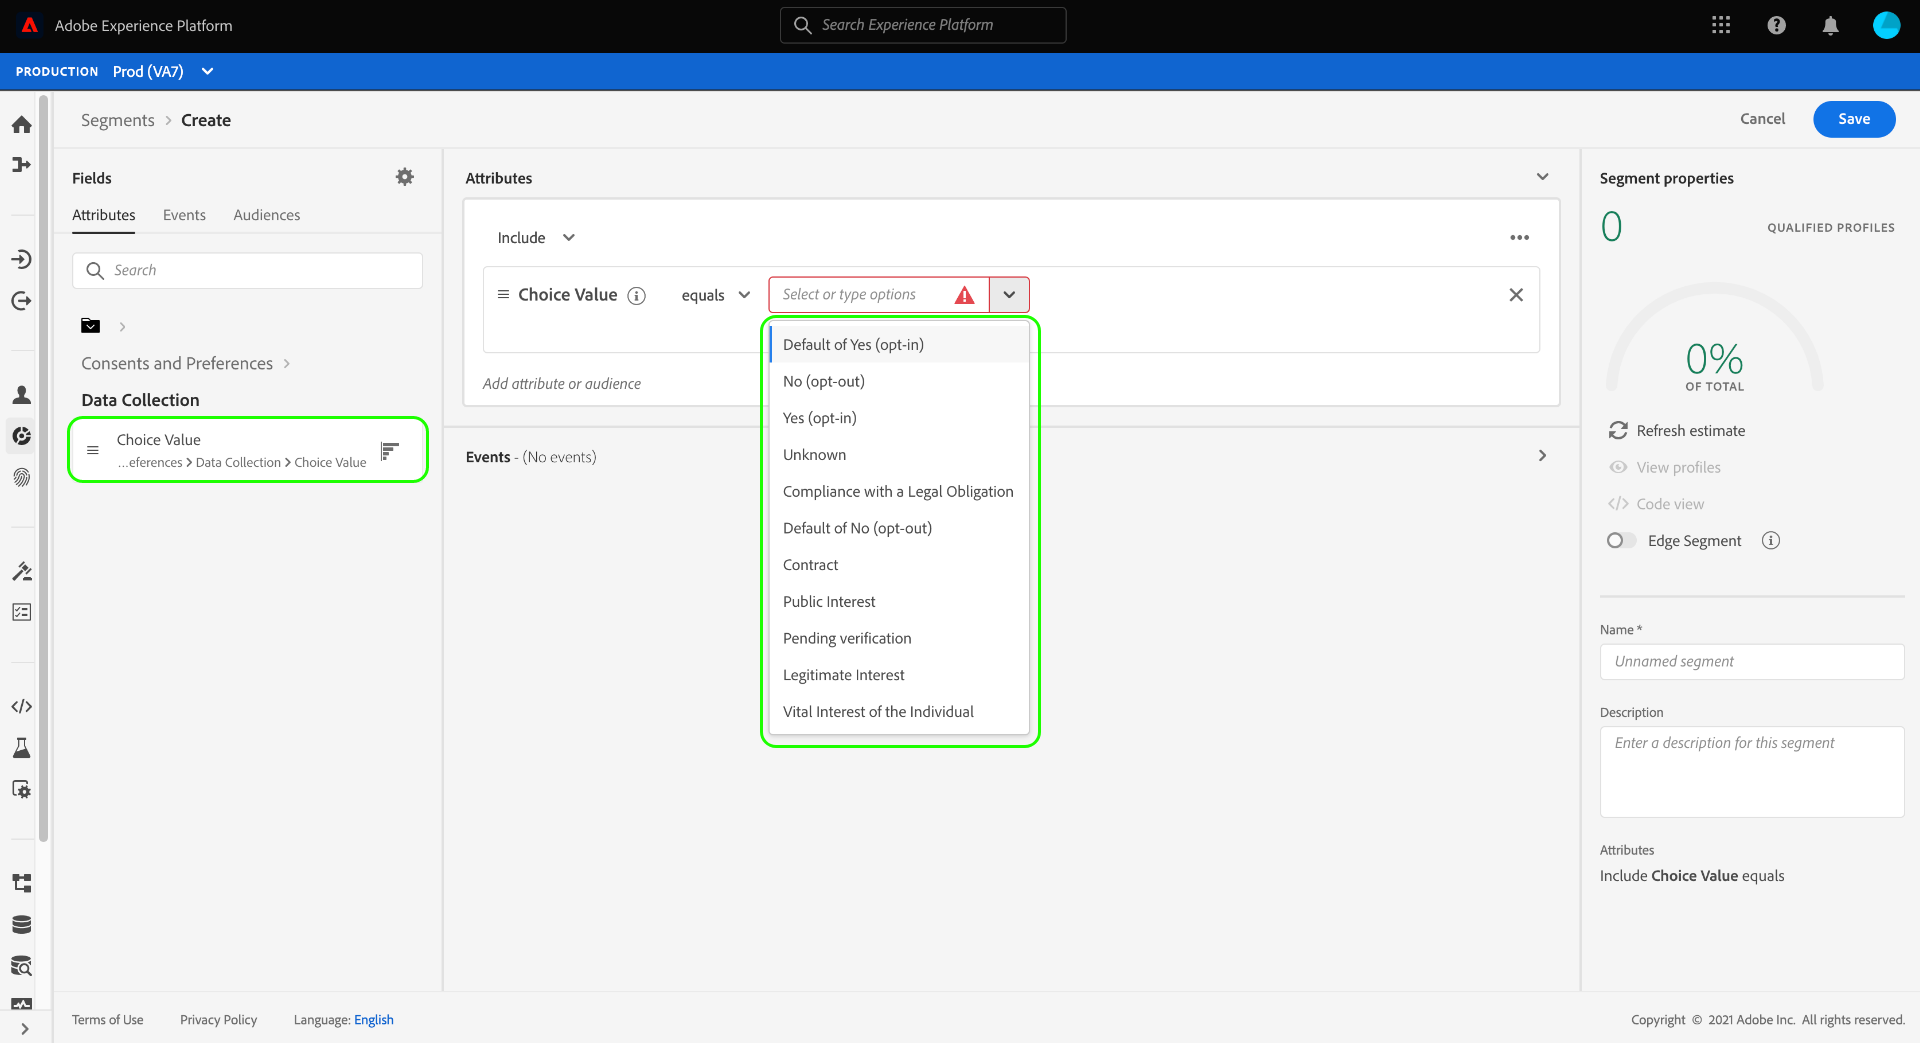Select 'Legitimate Interest' option
Screen dimensions: 1920x1043
click(899, 675)
